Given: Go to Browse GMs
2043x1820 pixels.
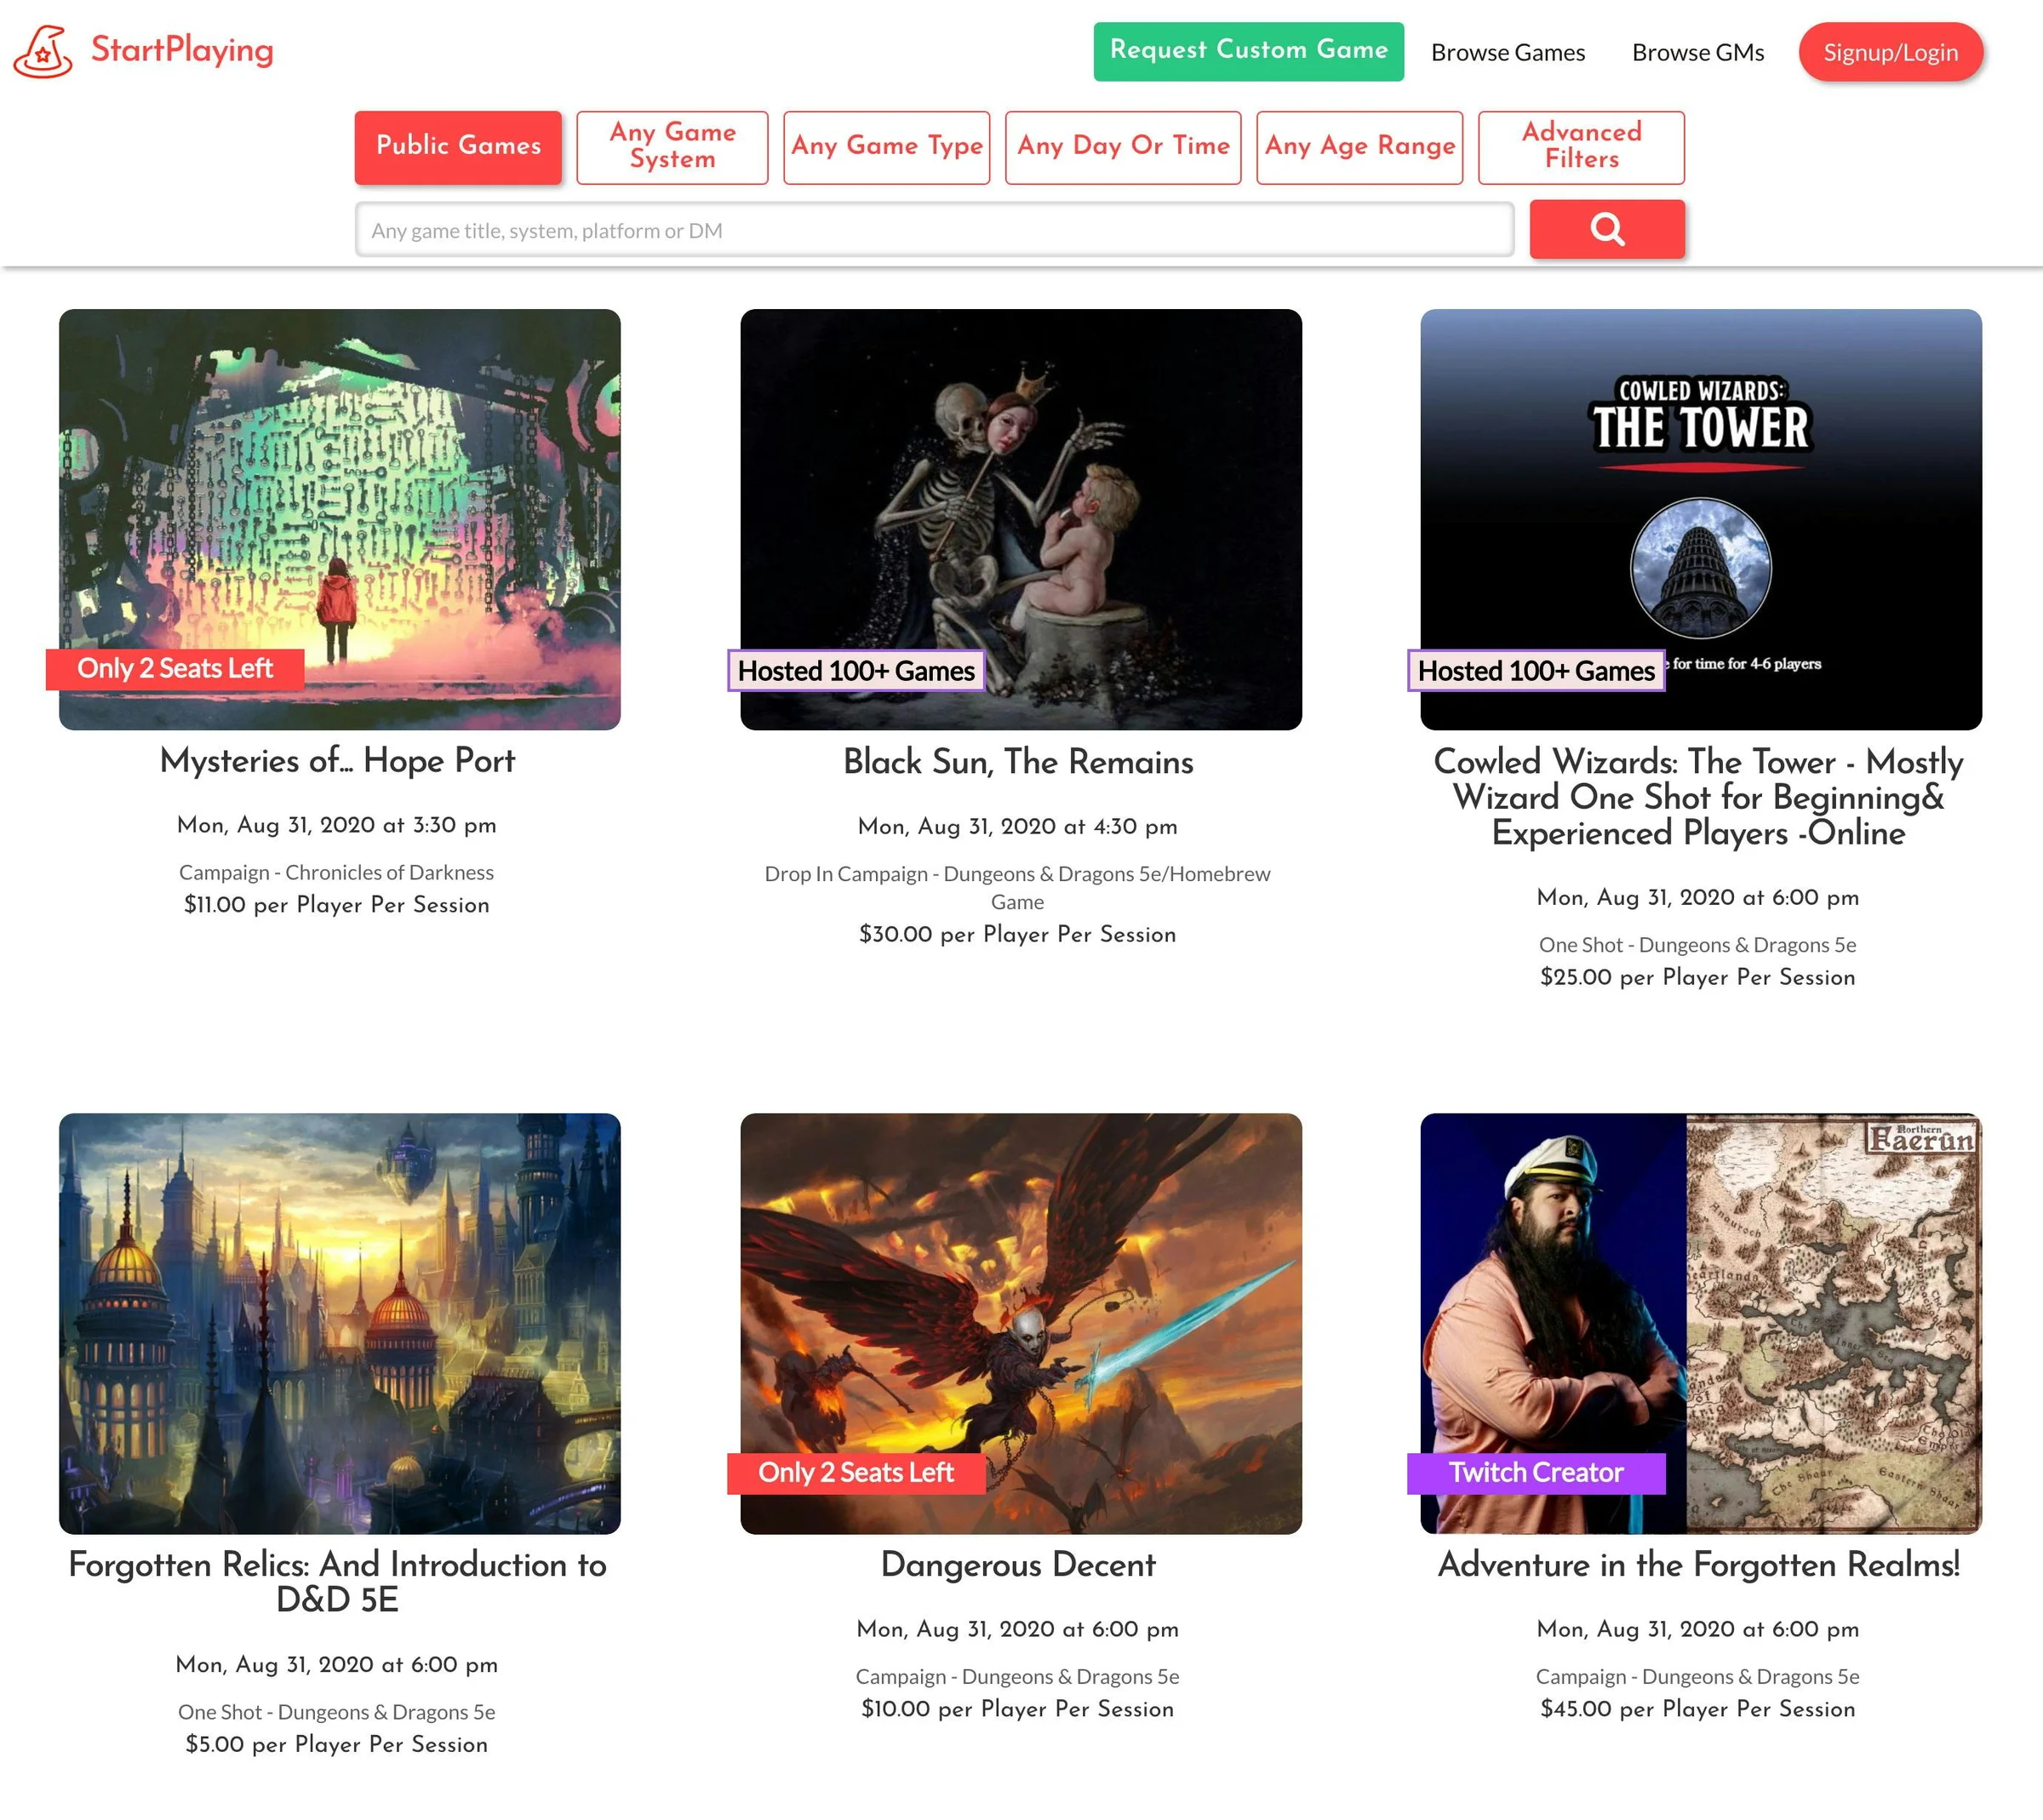Looking at the screenshot, I should [1697, 52].
